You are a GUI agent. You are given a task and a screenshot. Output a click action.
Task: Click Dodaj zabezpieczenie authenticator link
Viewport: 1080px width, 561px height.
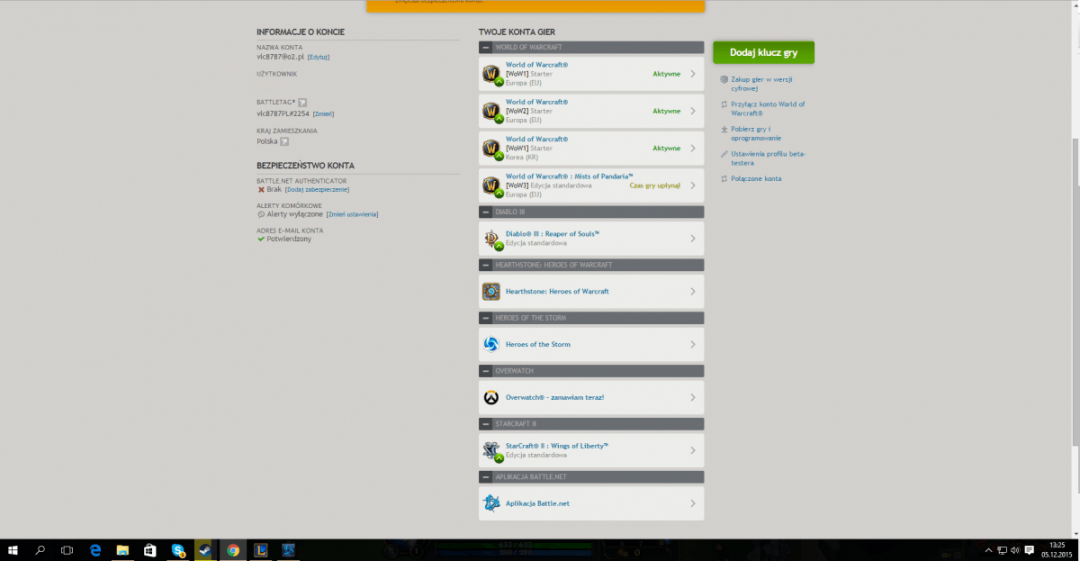coord(317,189)
